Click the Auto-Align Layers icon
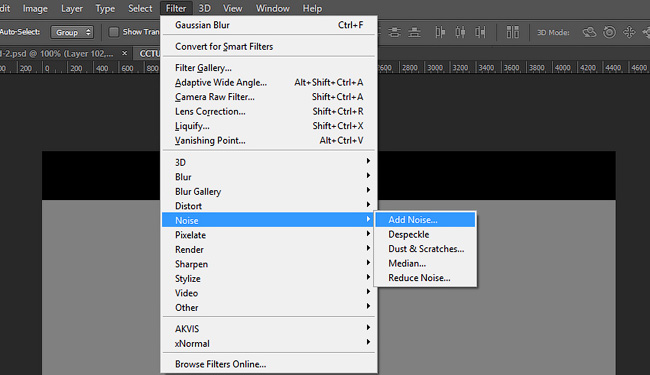 [x=513, y=32]
